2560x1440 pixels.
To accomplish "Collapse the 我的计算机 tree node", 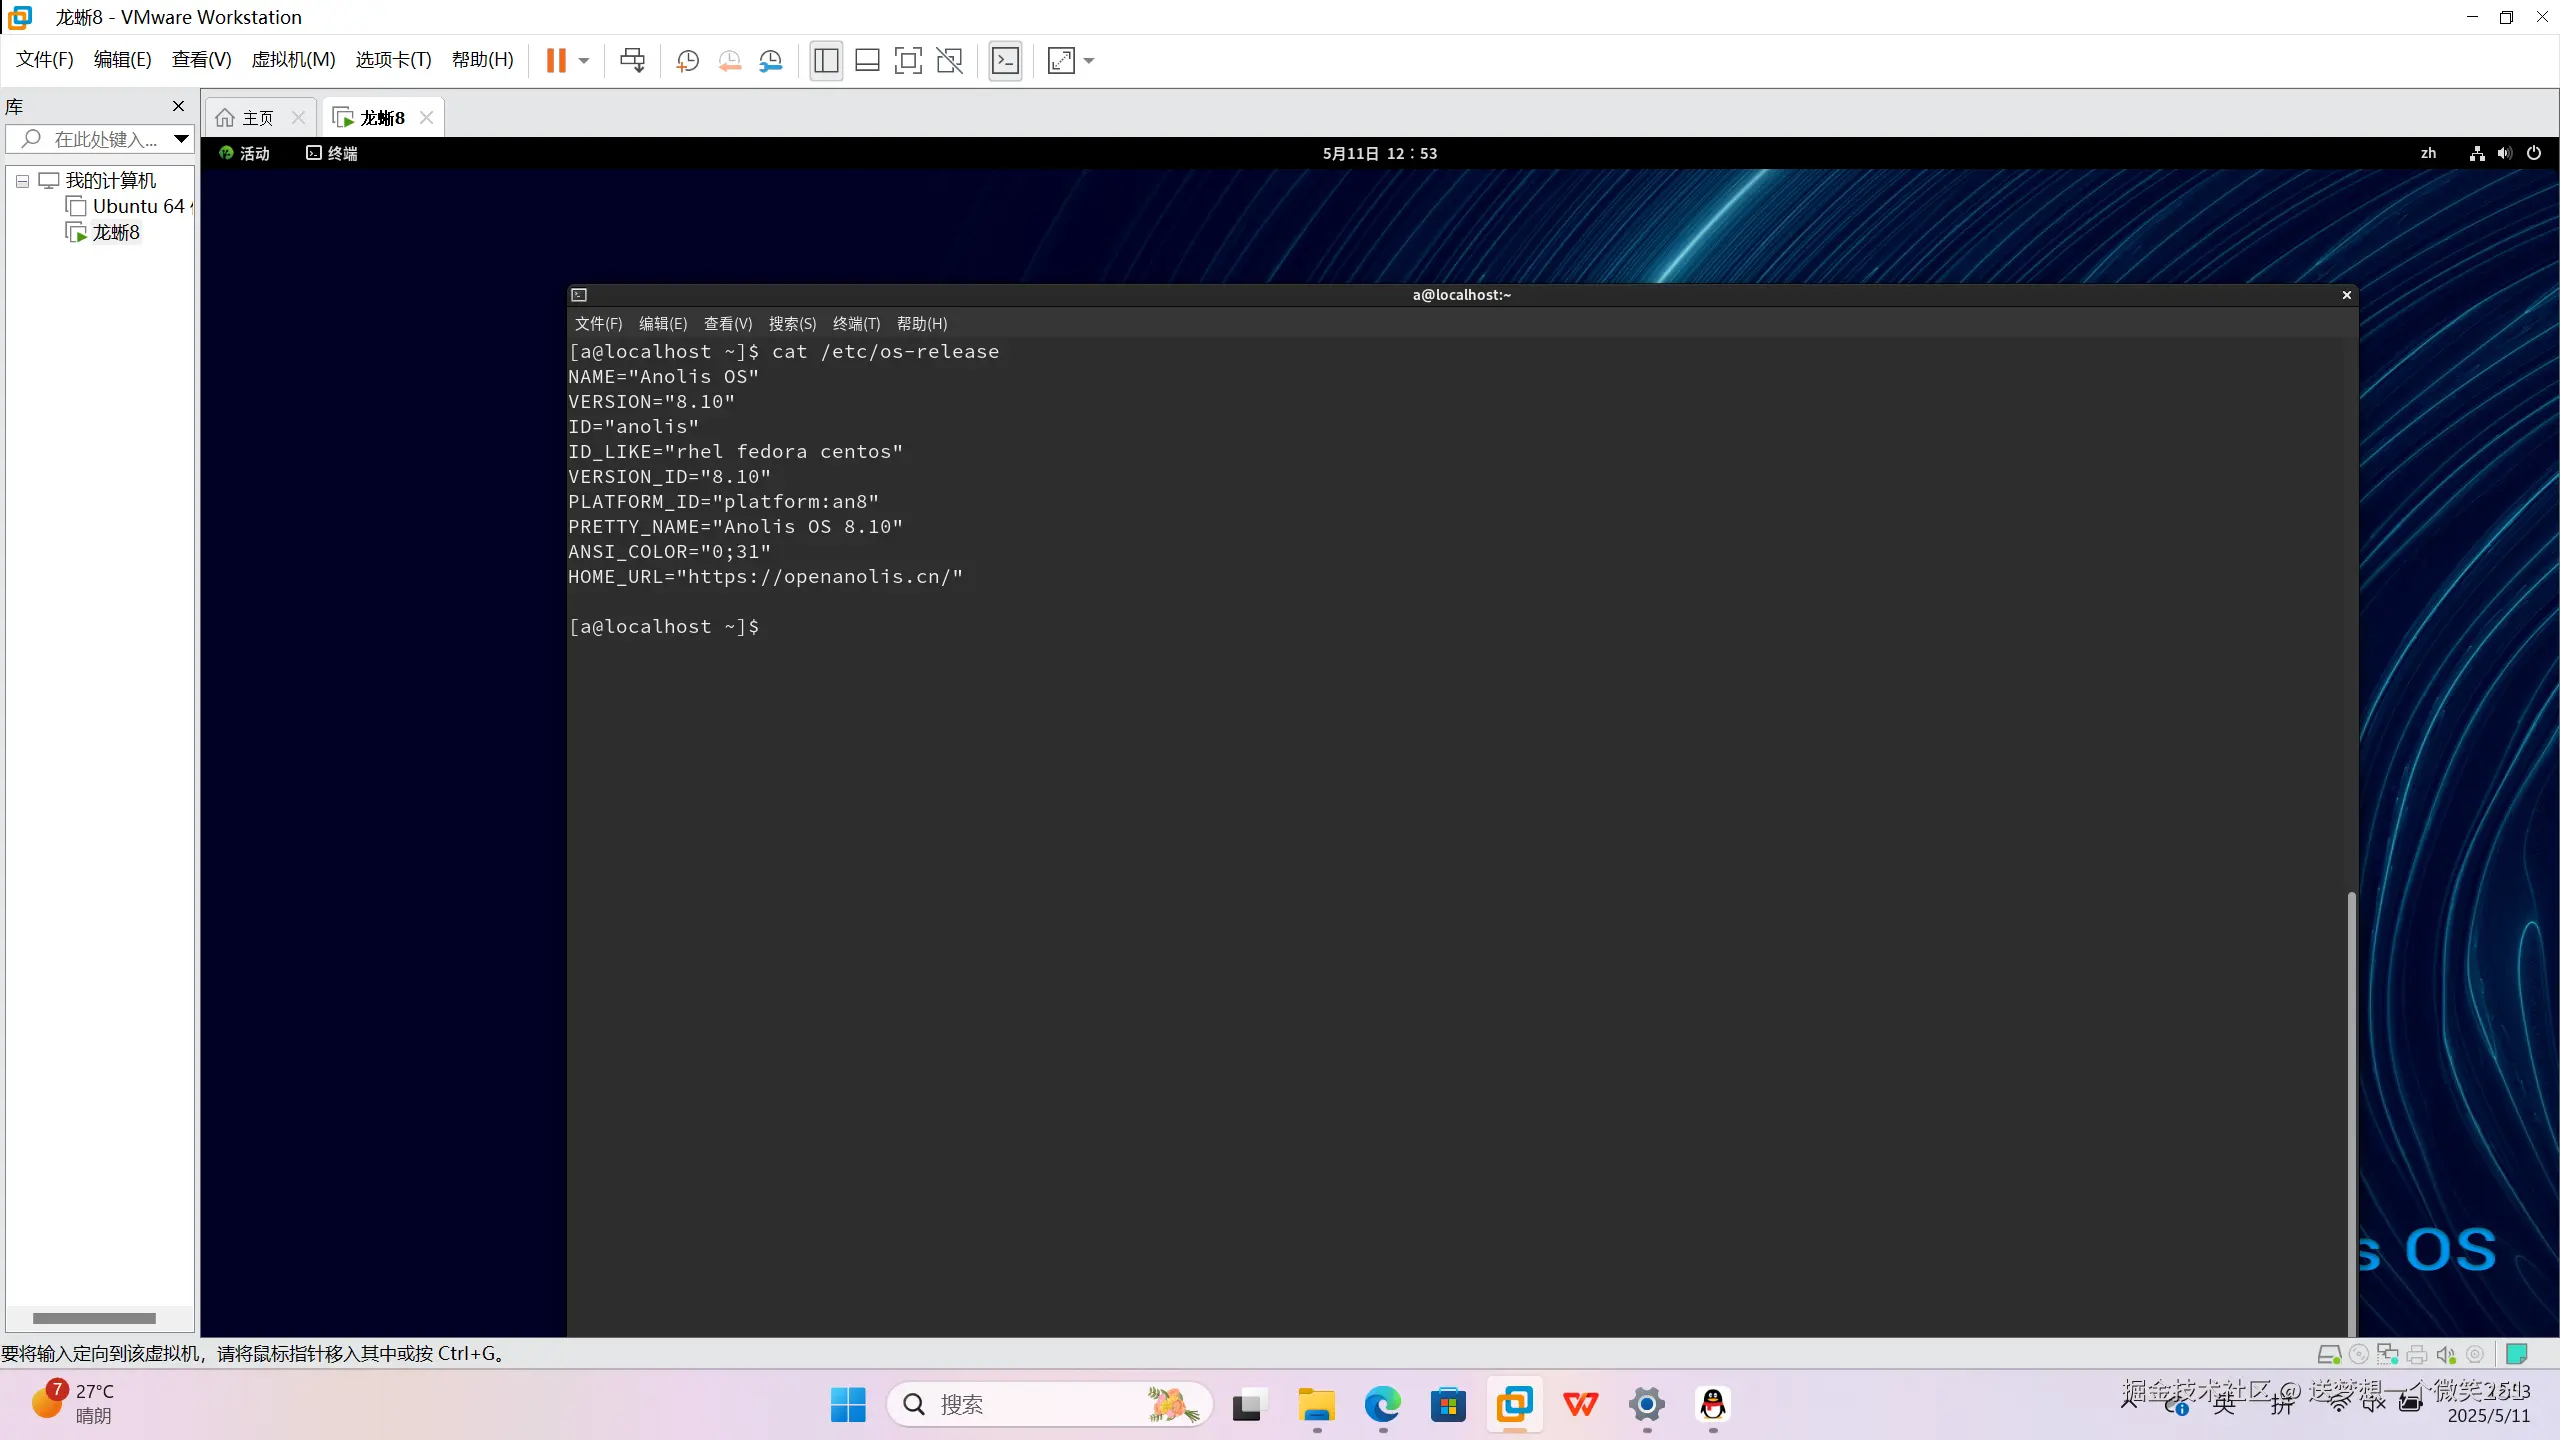I will tap(22, 181).
